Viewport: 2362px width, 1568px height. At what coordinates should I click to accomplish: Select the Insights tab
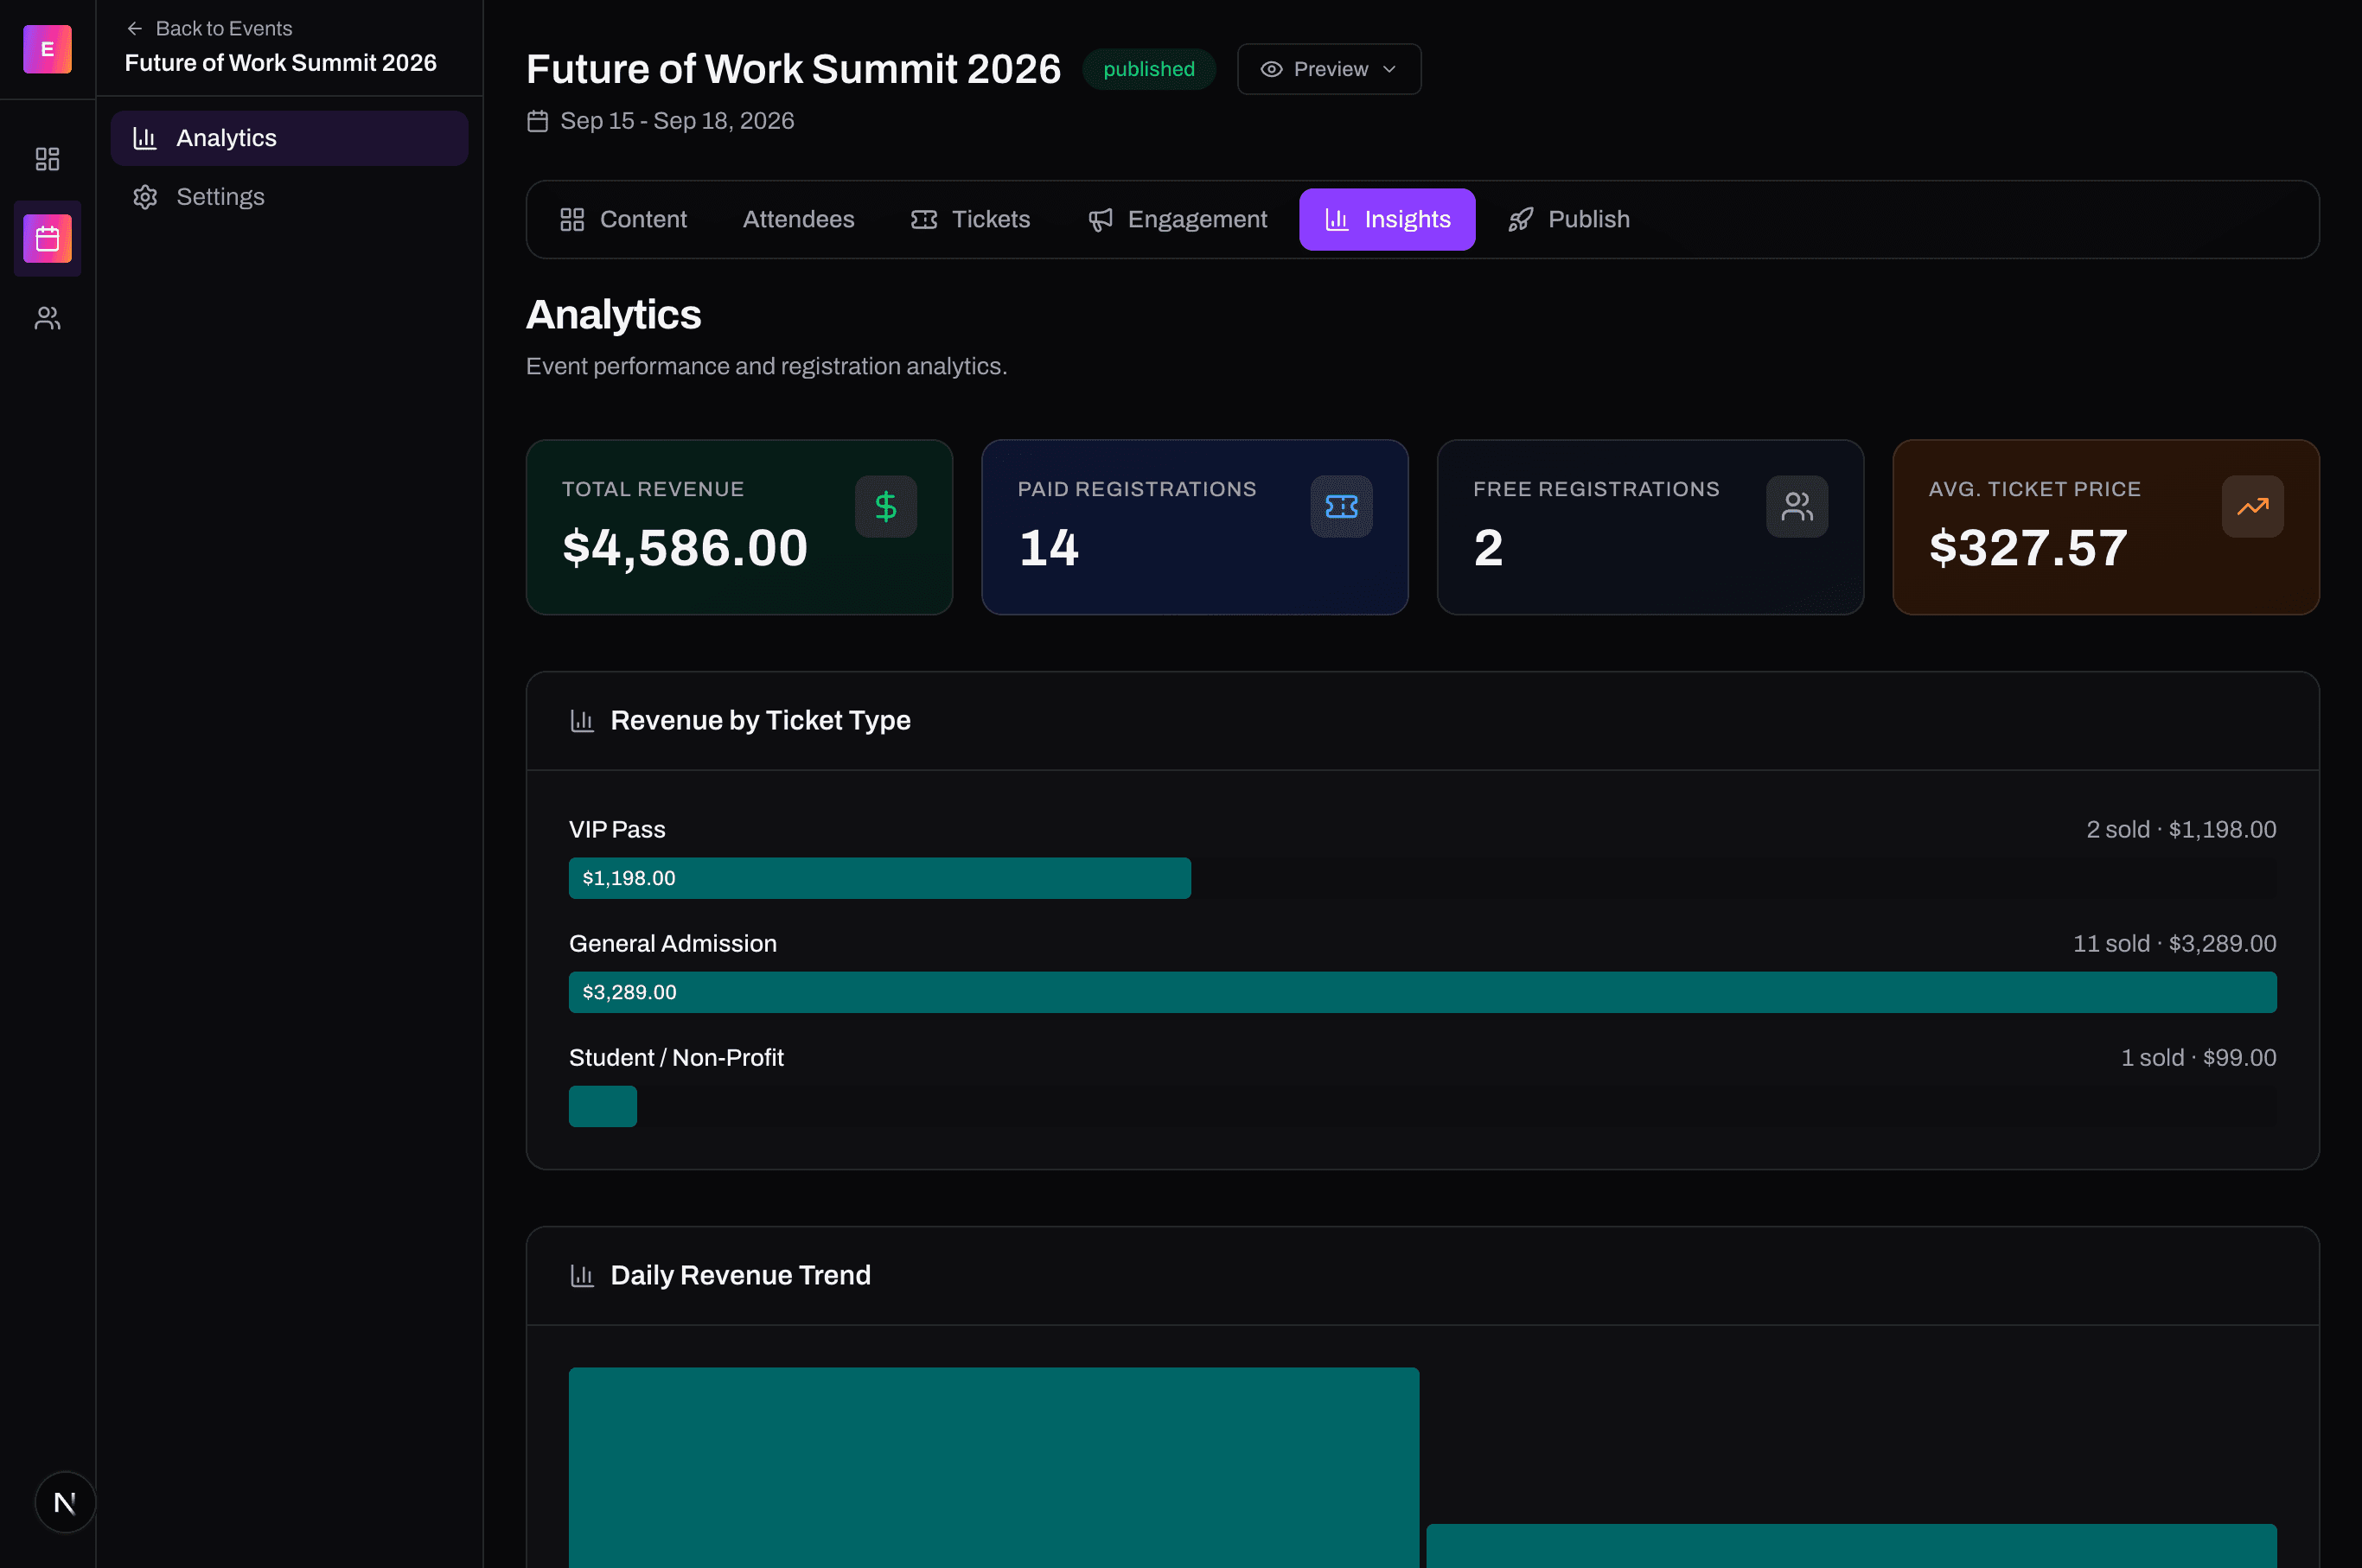pos(1387,219)
